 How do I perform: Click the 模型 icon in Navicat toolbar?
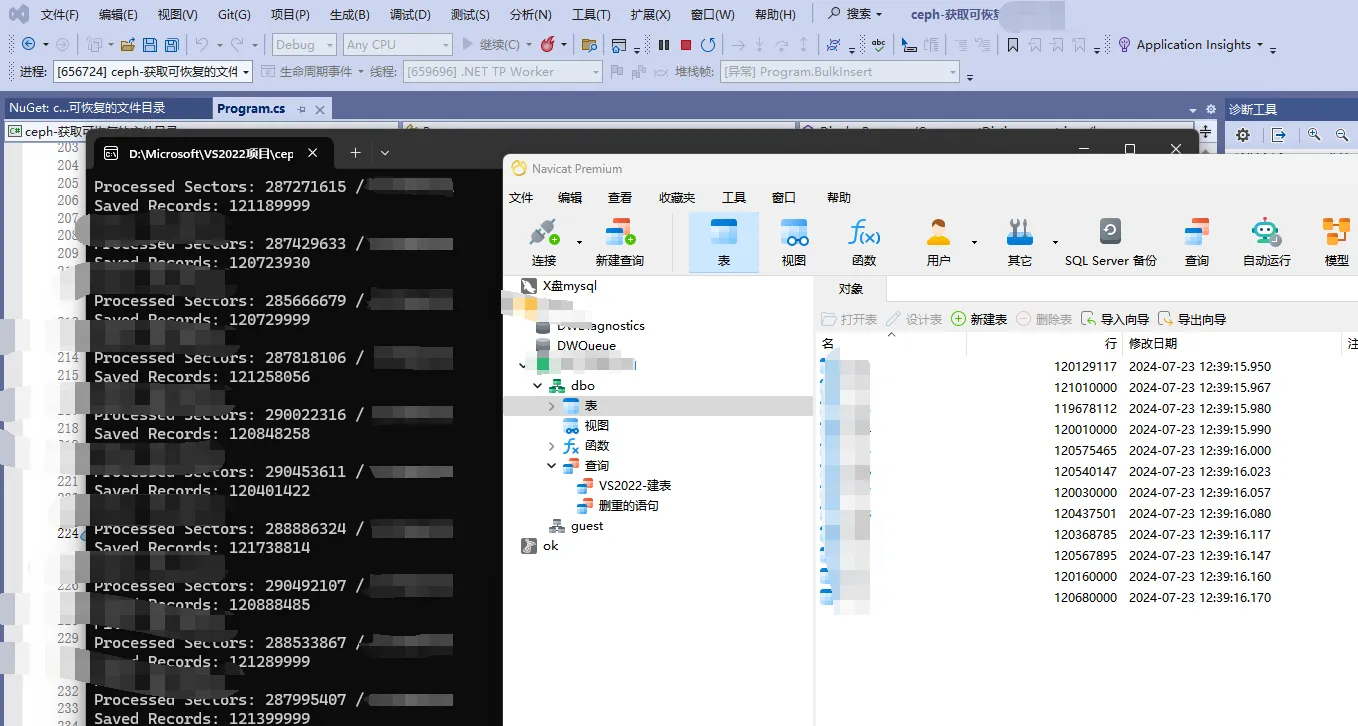[x=1337, y=240]
